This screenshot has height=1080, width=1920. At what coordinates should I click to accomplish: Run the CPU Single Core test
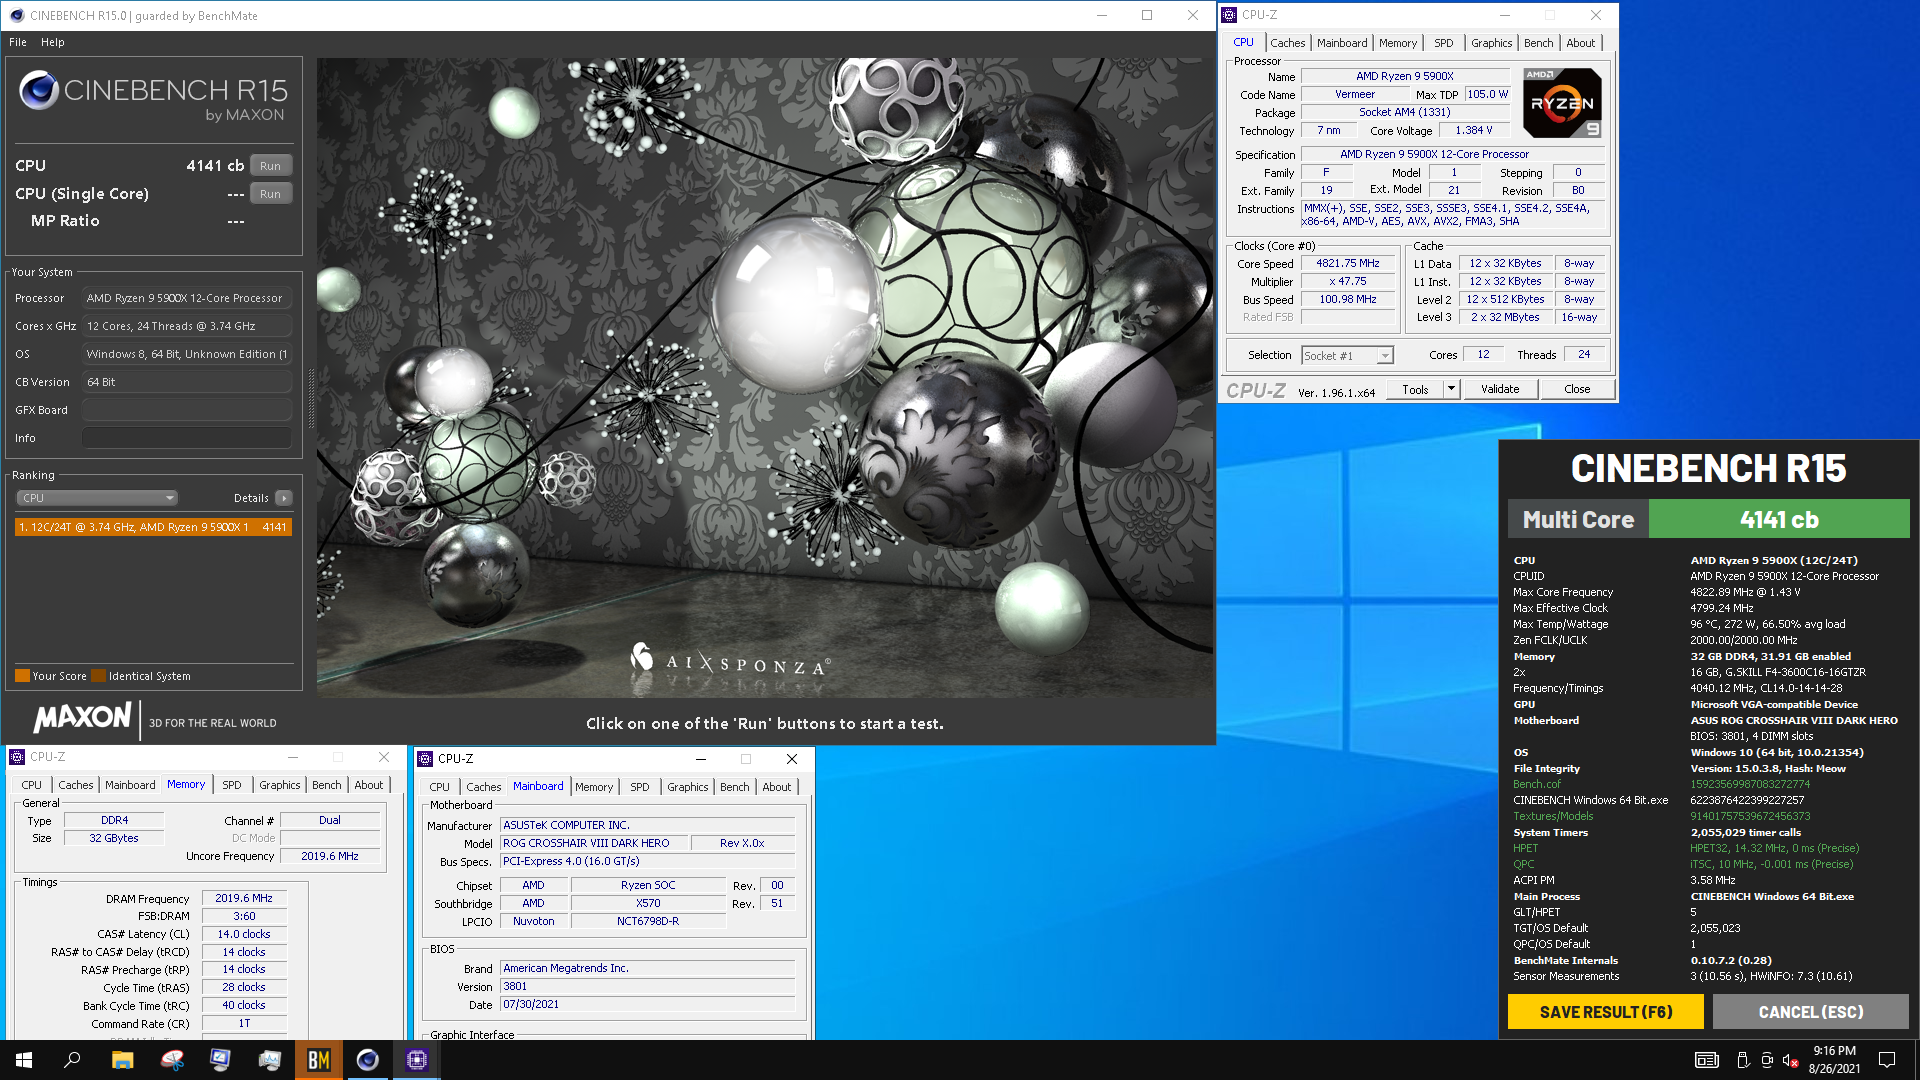(x=270, y=194)
